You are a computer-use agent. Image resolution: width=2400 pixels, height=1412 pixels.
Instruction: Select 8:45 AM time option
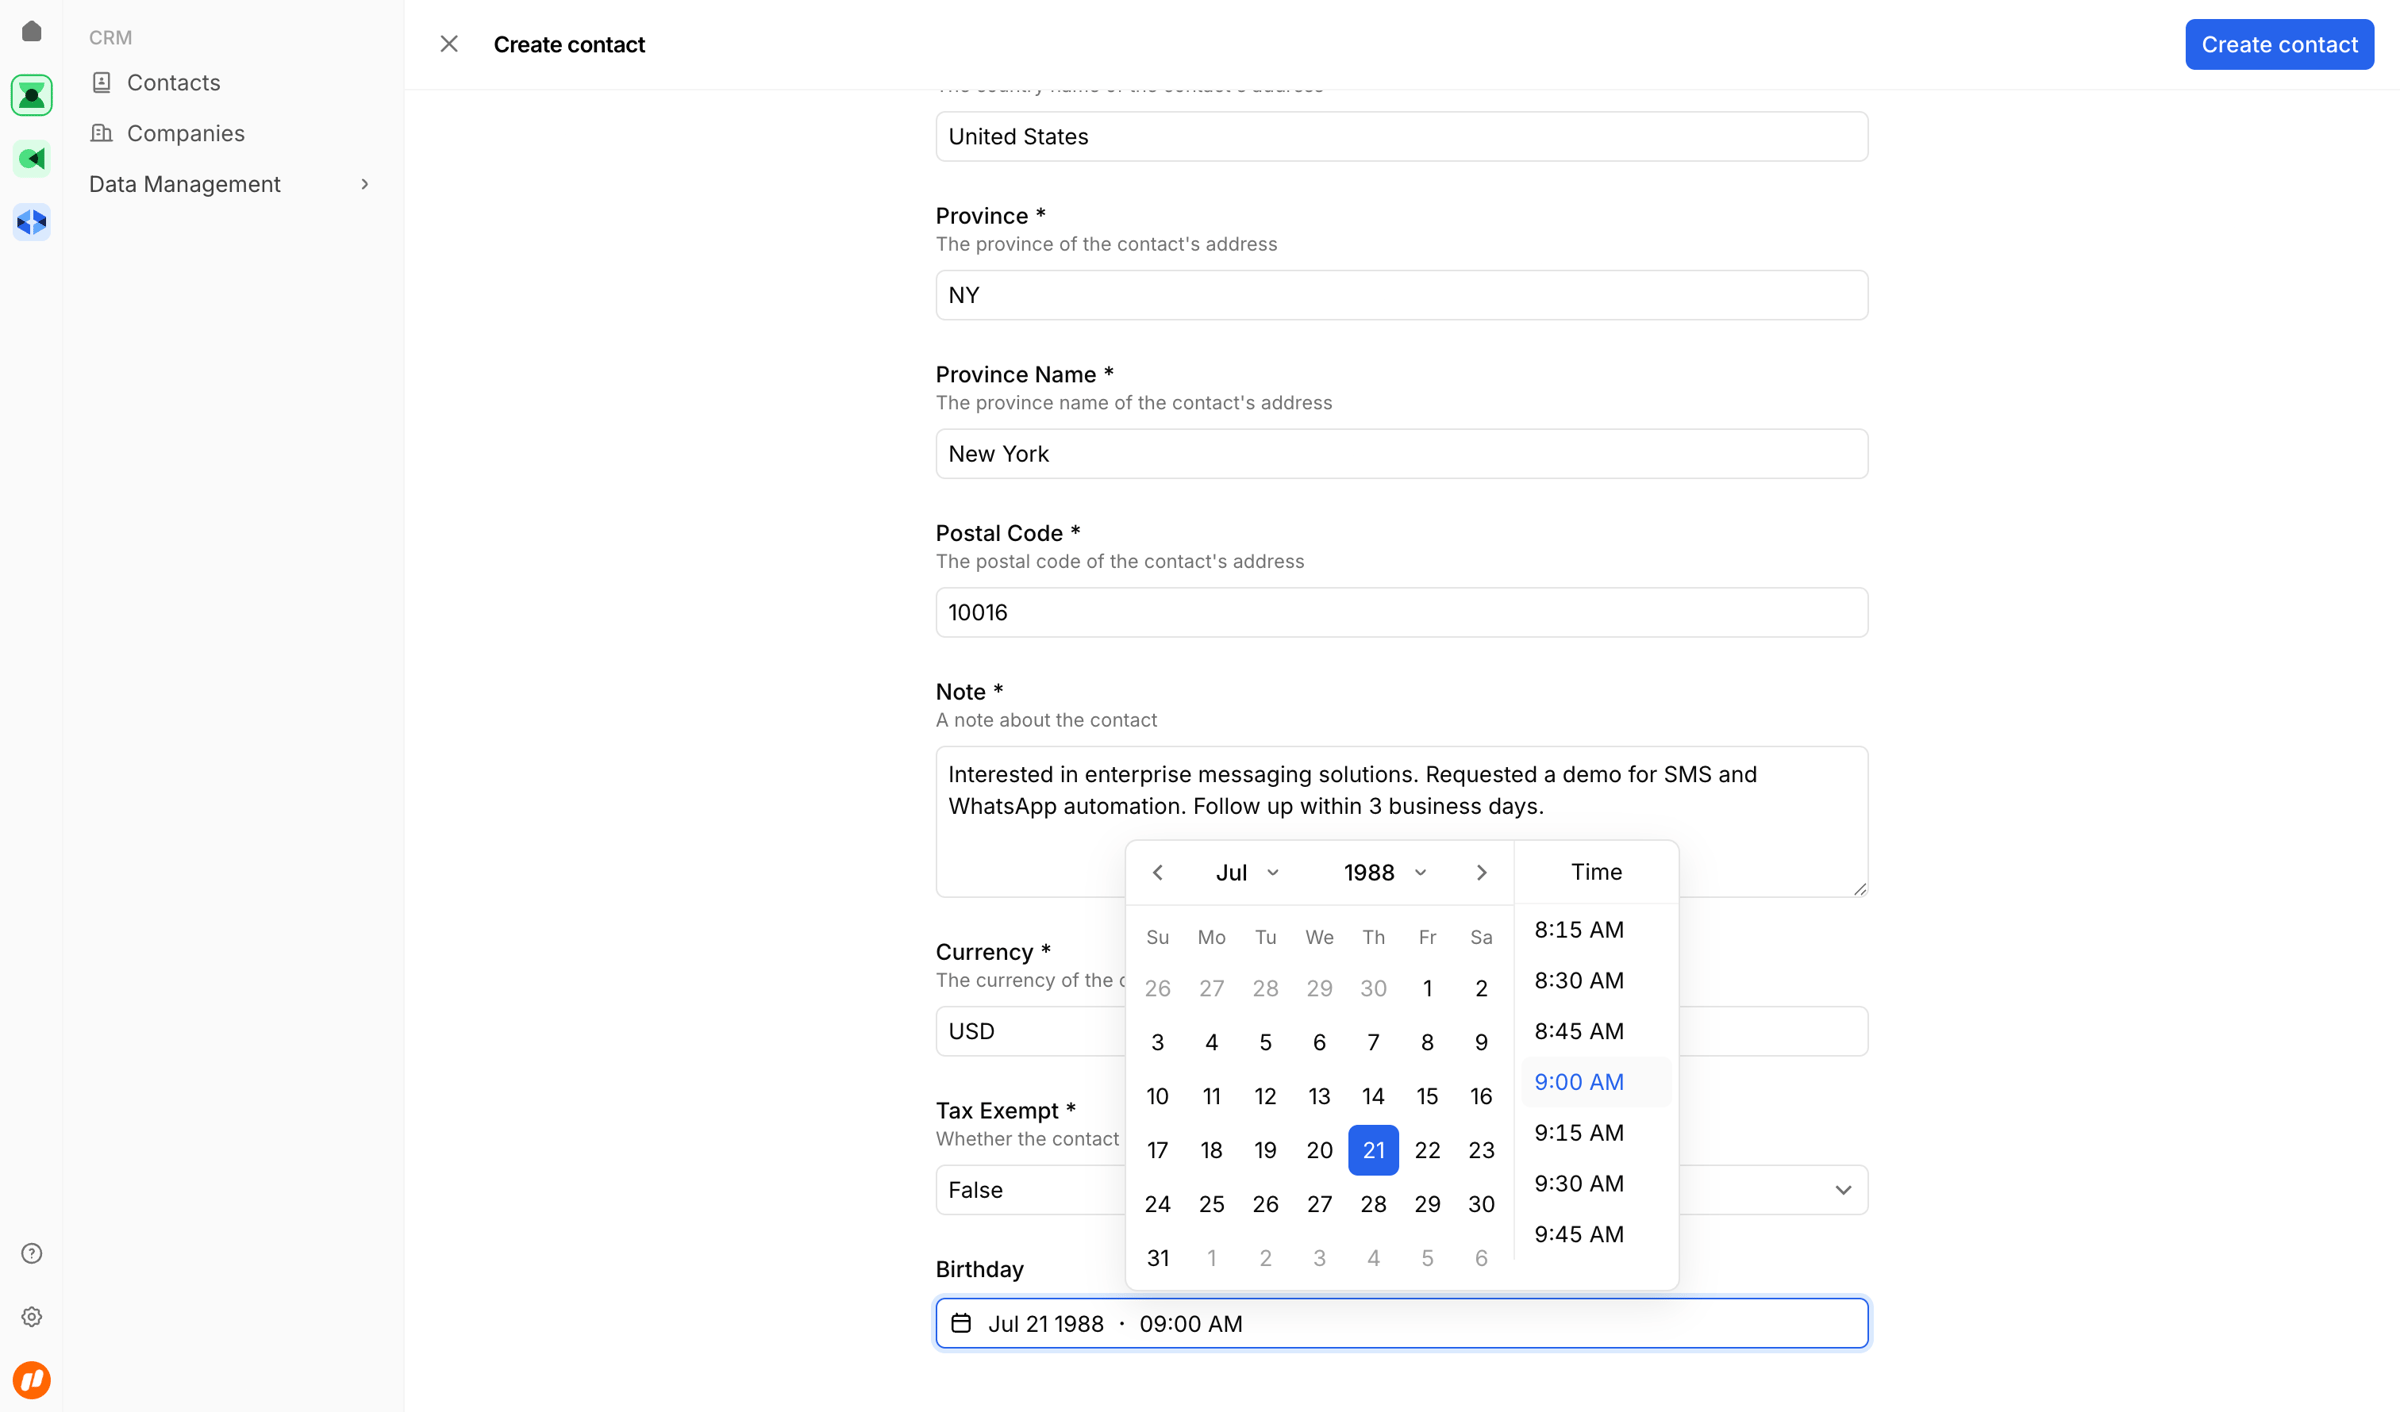1596,1031
